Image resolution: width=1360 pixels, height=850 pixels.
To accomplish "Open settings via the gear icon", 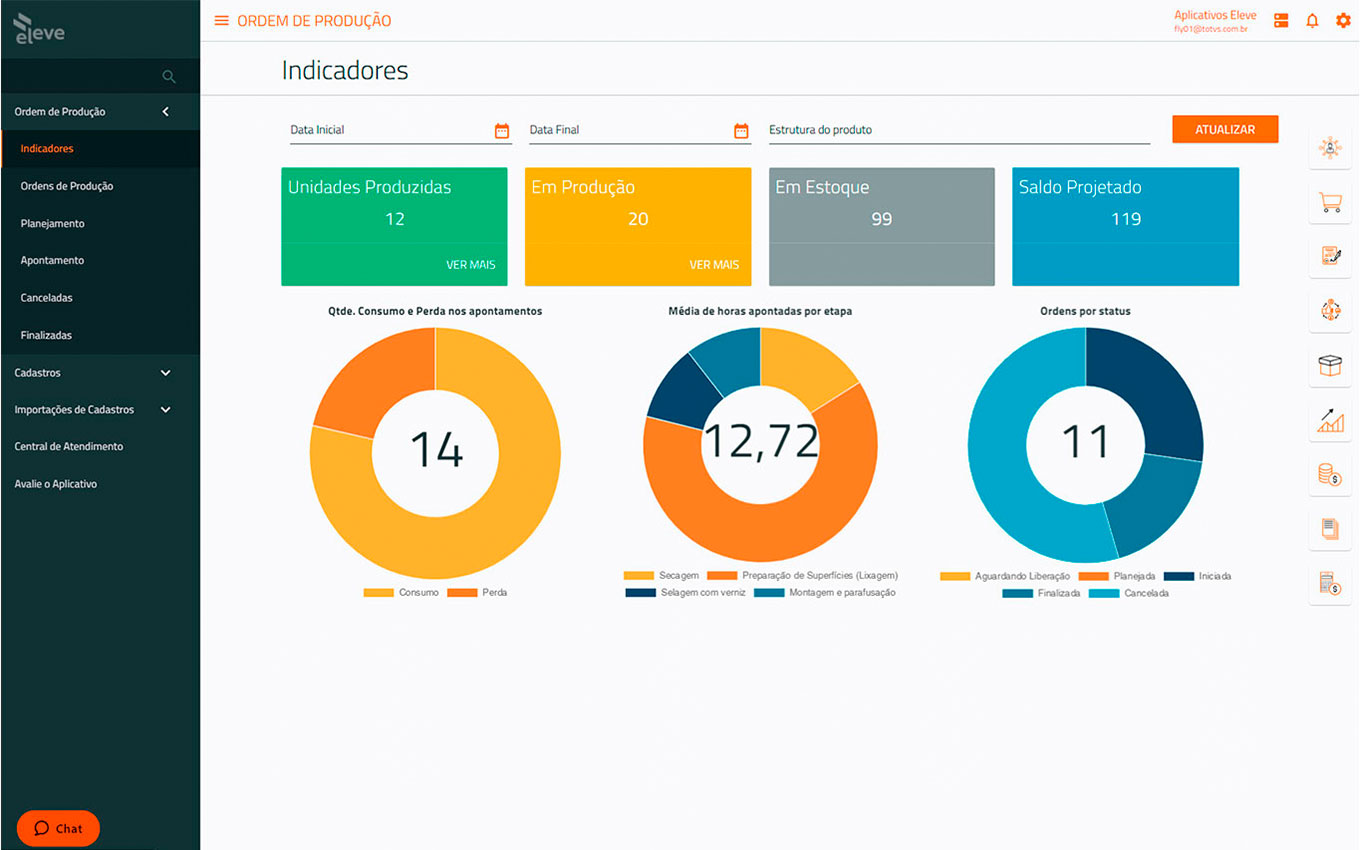I will [1343, 21].
